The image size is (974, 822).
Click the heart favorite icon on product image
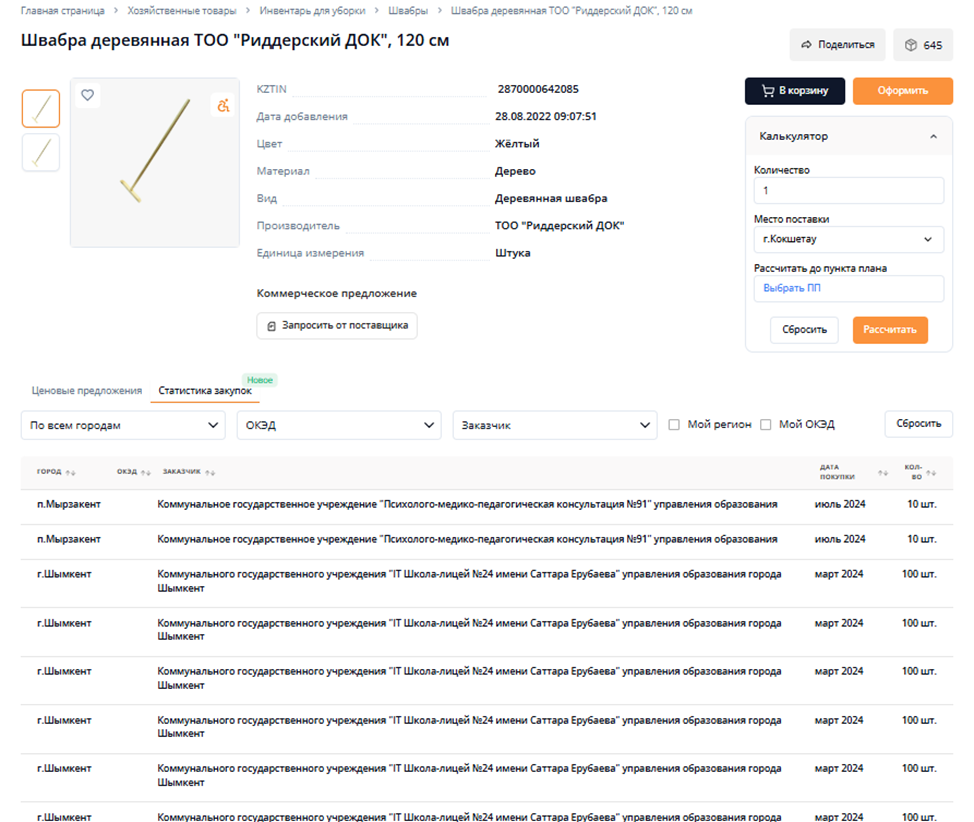[88, 95]
